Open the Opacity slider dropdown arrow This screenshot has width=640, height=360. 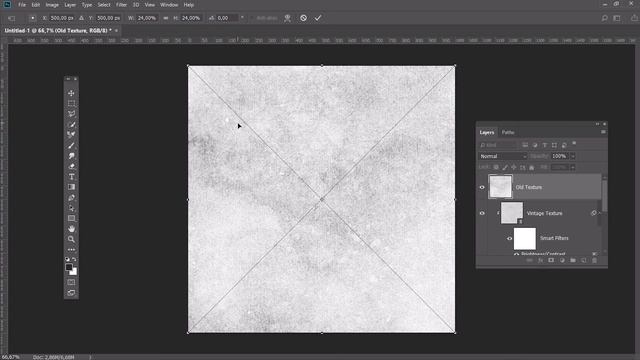573,156
